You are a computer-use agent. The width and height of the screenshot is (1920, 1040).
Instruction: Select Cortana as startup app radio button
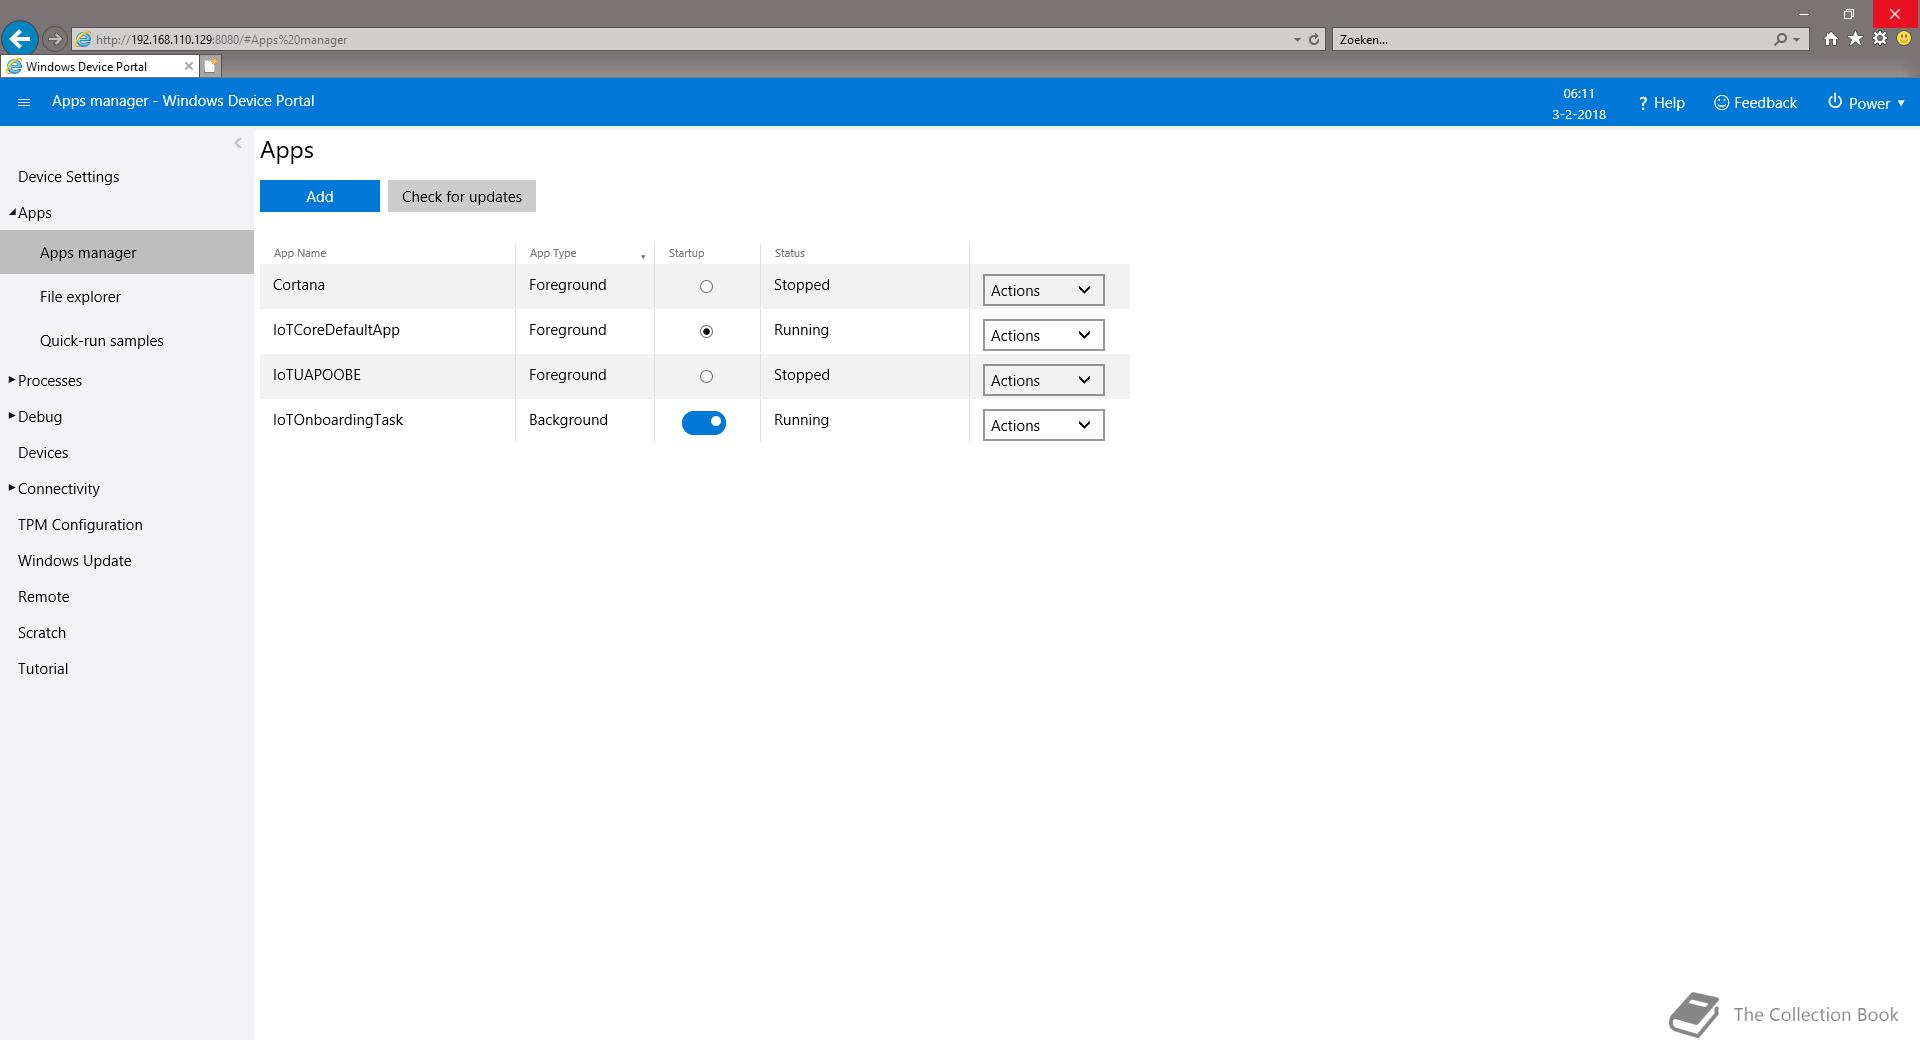(706, 286)
